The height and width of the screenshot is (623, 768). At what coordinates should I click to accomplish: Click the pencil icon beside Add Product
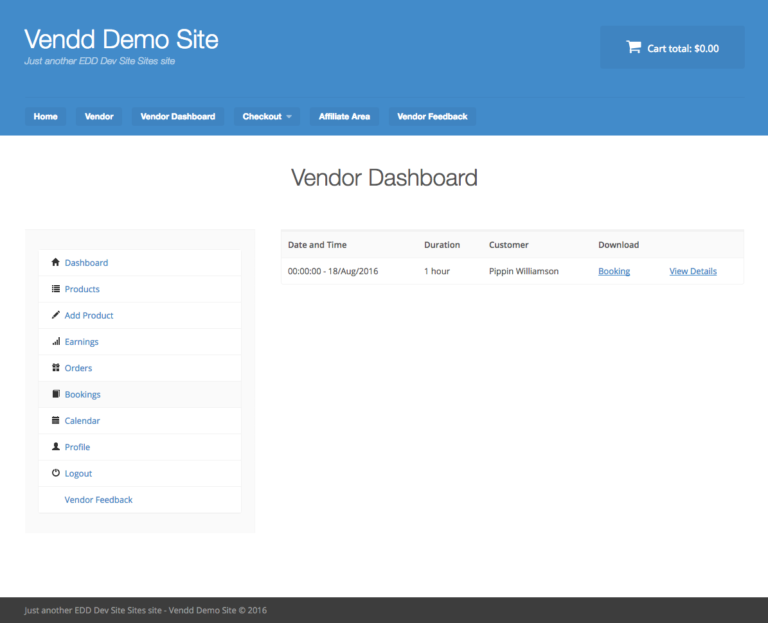point(55,315)
